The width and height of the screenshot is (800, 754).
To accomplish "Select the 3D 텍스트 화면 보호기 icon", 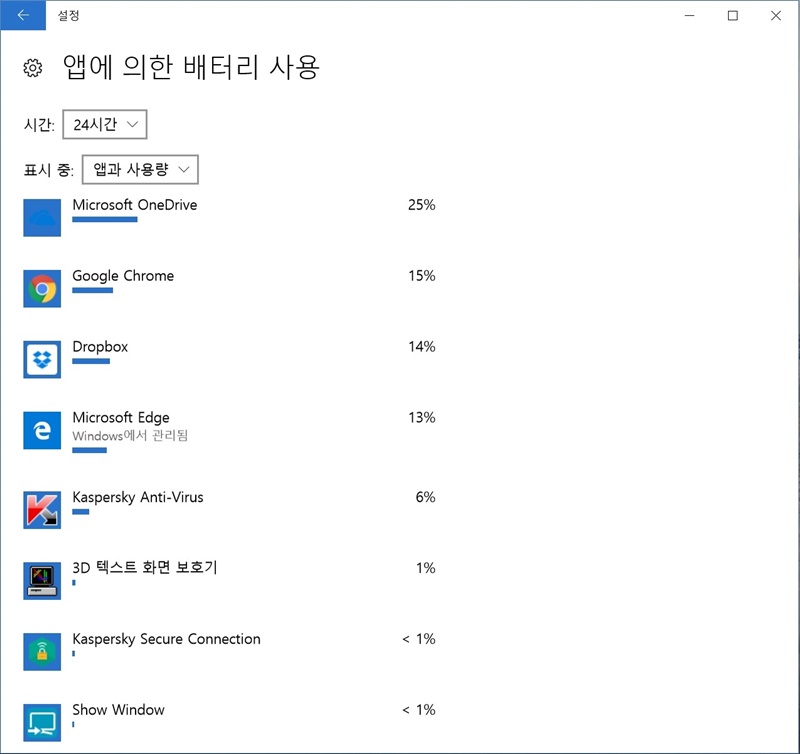I will (x=42, y=581).
